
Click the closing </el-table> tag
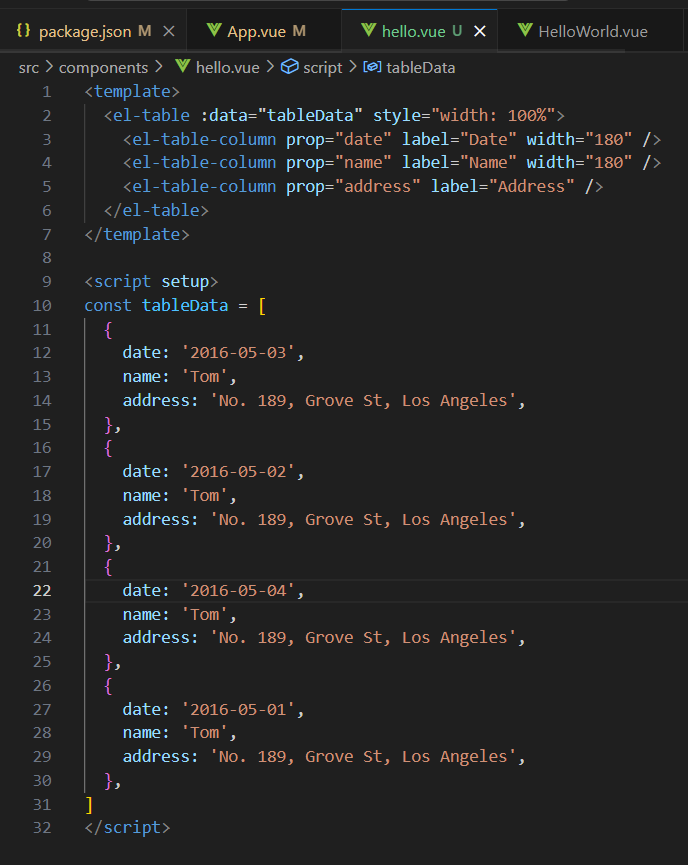[x=156, y=211]
